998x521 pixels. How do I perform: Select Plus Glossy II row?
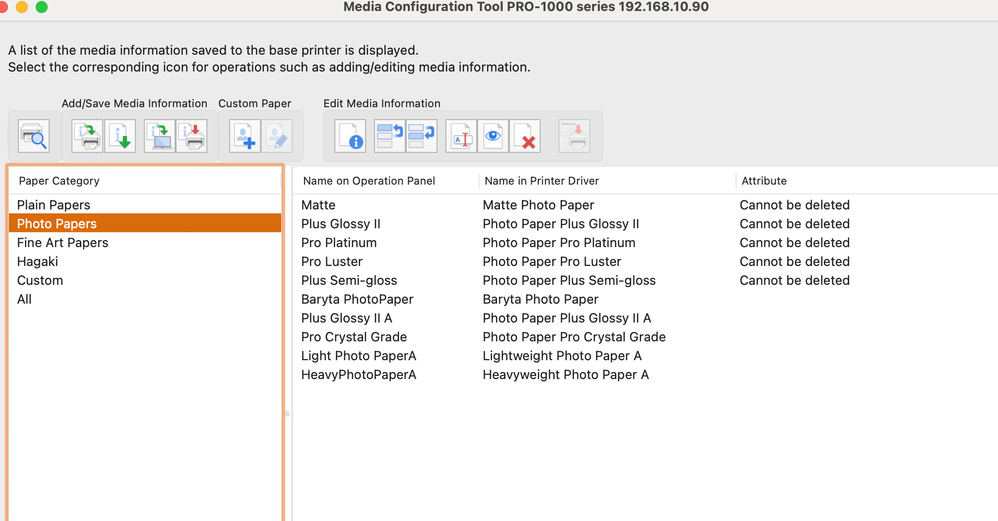click(x=645, y=223)
